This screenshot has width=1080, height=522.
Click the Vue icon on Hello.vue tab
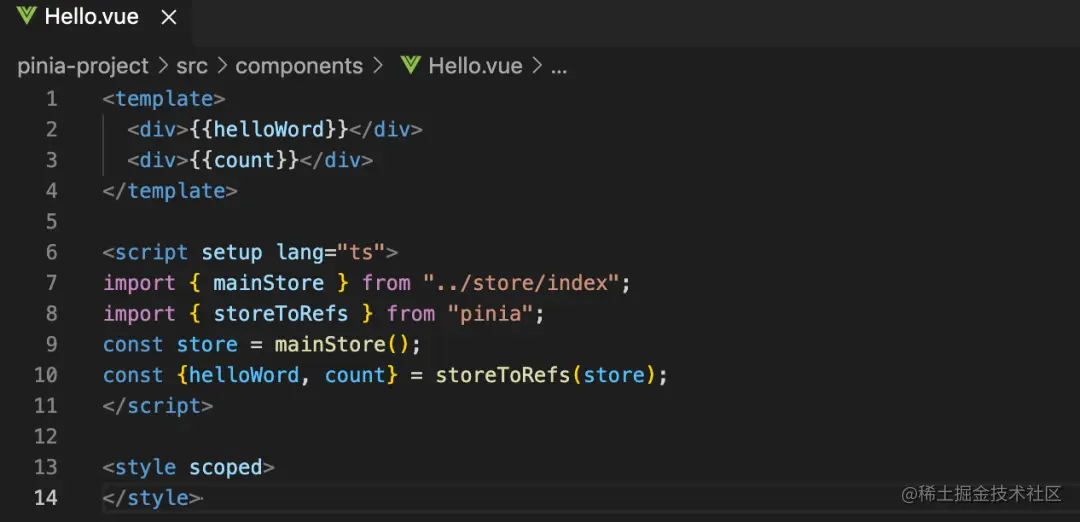click(x=27, y=17)
